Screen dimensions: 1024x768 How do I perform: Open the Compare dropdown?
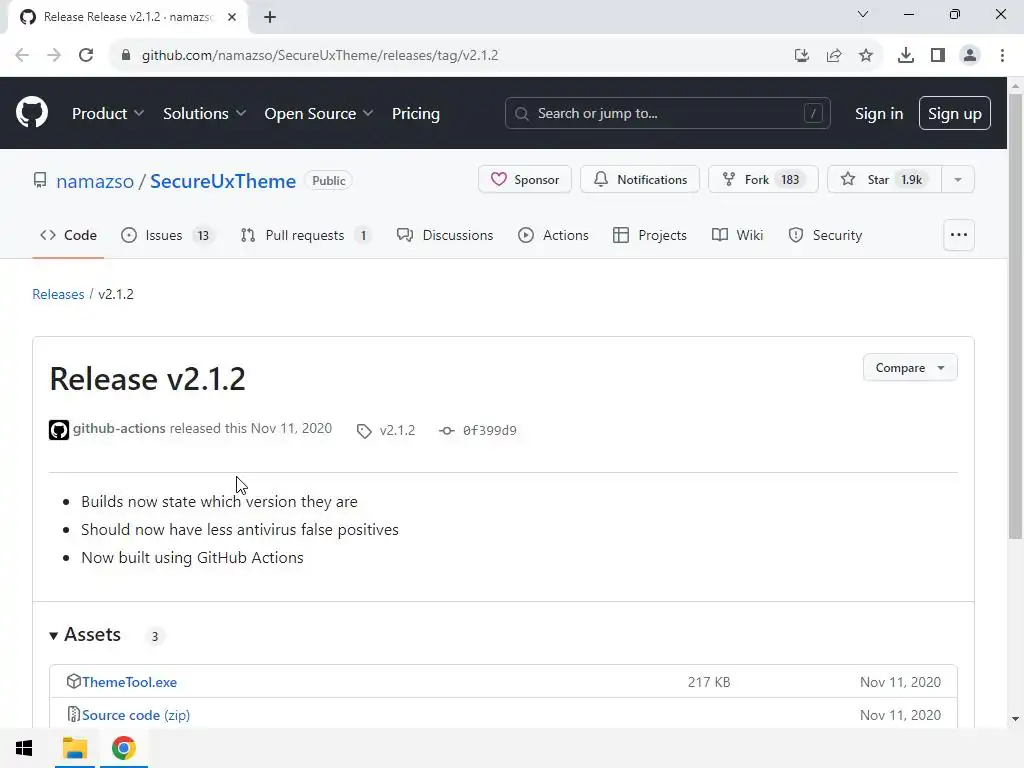910,368
